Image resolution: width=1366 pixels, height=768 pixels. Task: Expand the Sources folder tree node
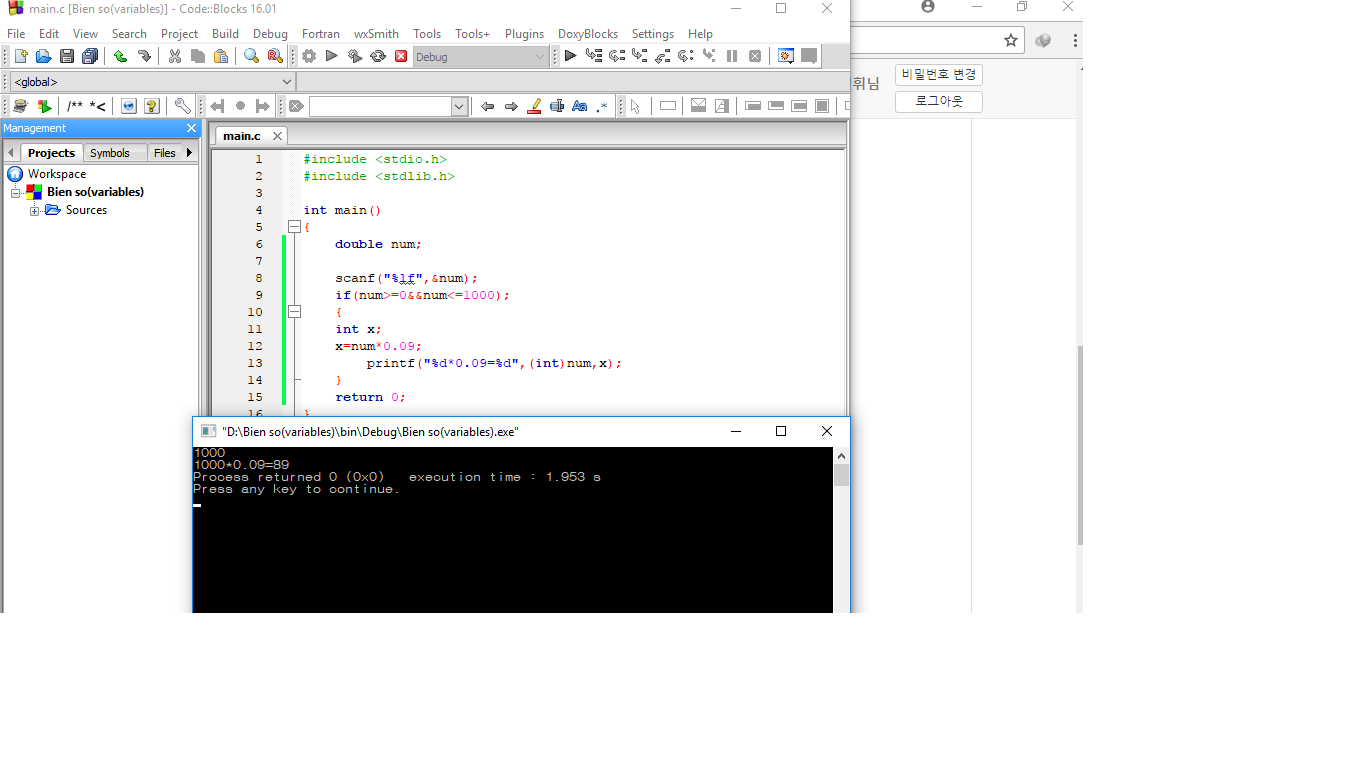pyautogui.click(x=35, y=210)
